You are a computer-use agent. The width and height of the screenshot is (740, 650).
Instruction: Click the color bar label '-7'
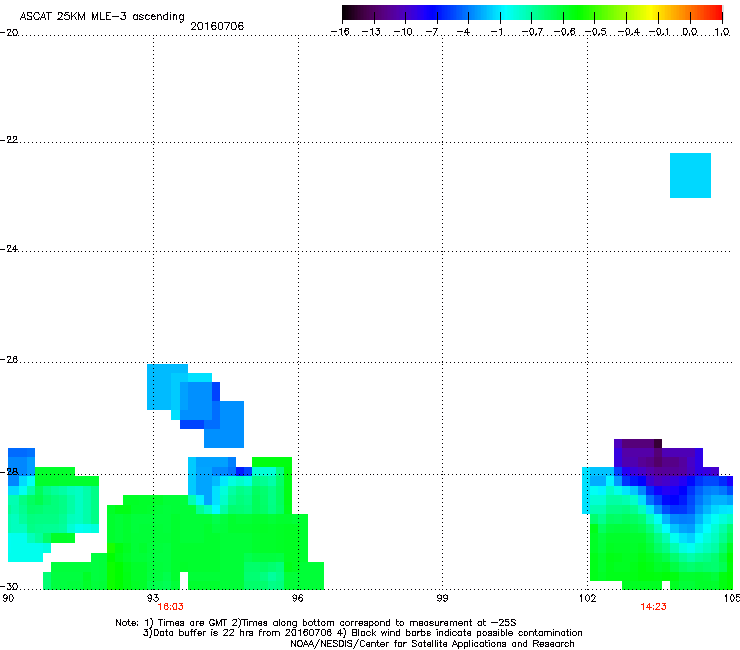tap(432, 32)
